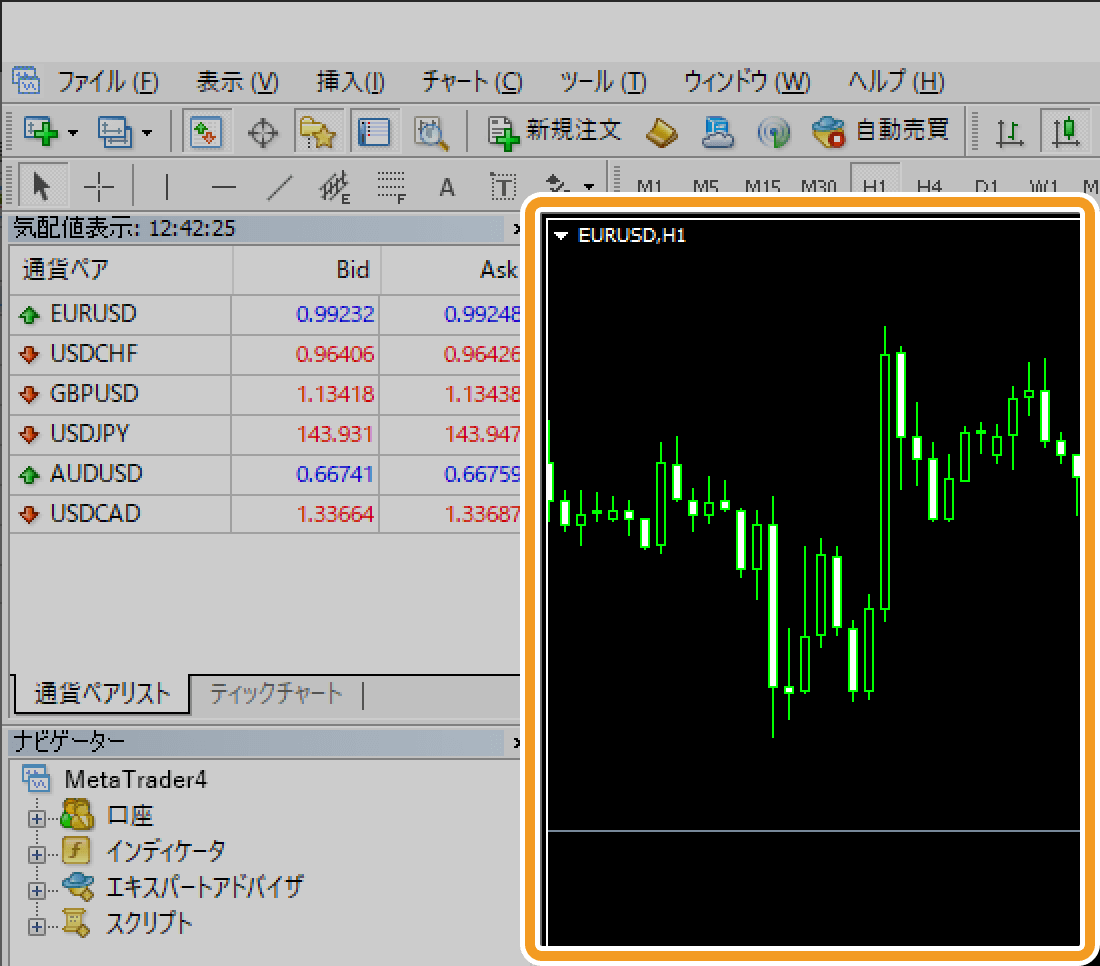Select the Fibonacci retracement tool
Viewport: 1100px width, 966px height.
coord(391,187)
